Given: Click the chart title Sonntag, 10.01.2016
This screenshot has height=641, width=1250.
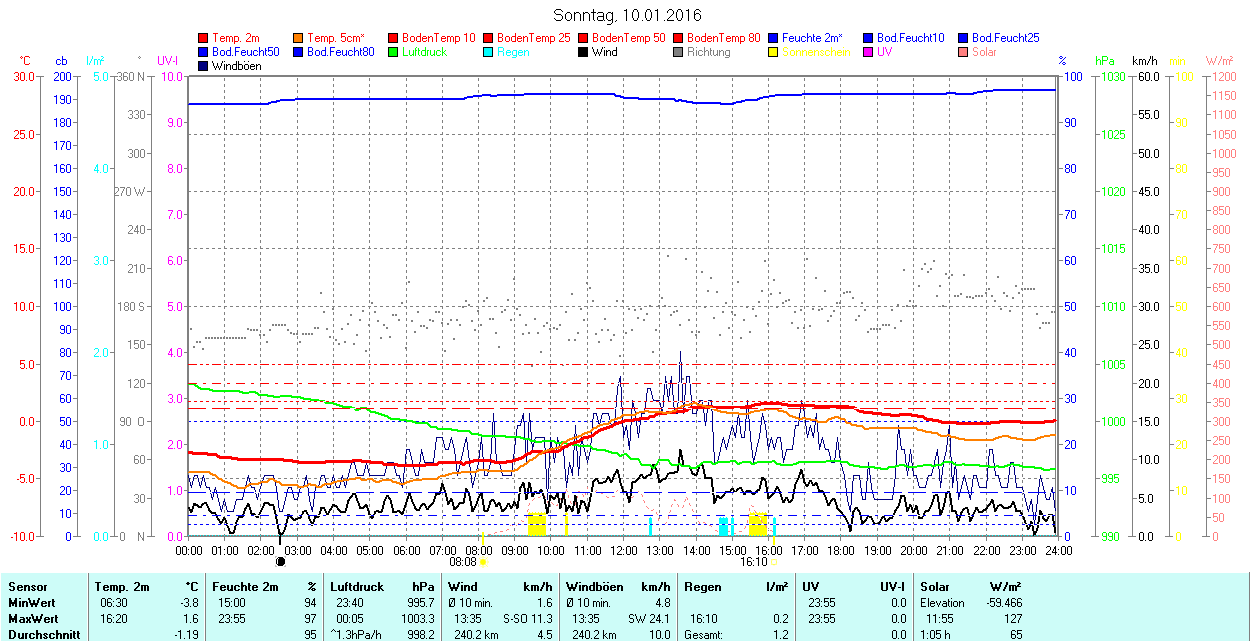Looking at the screenshot, I should [x=627, y=16].
